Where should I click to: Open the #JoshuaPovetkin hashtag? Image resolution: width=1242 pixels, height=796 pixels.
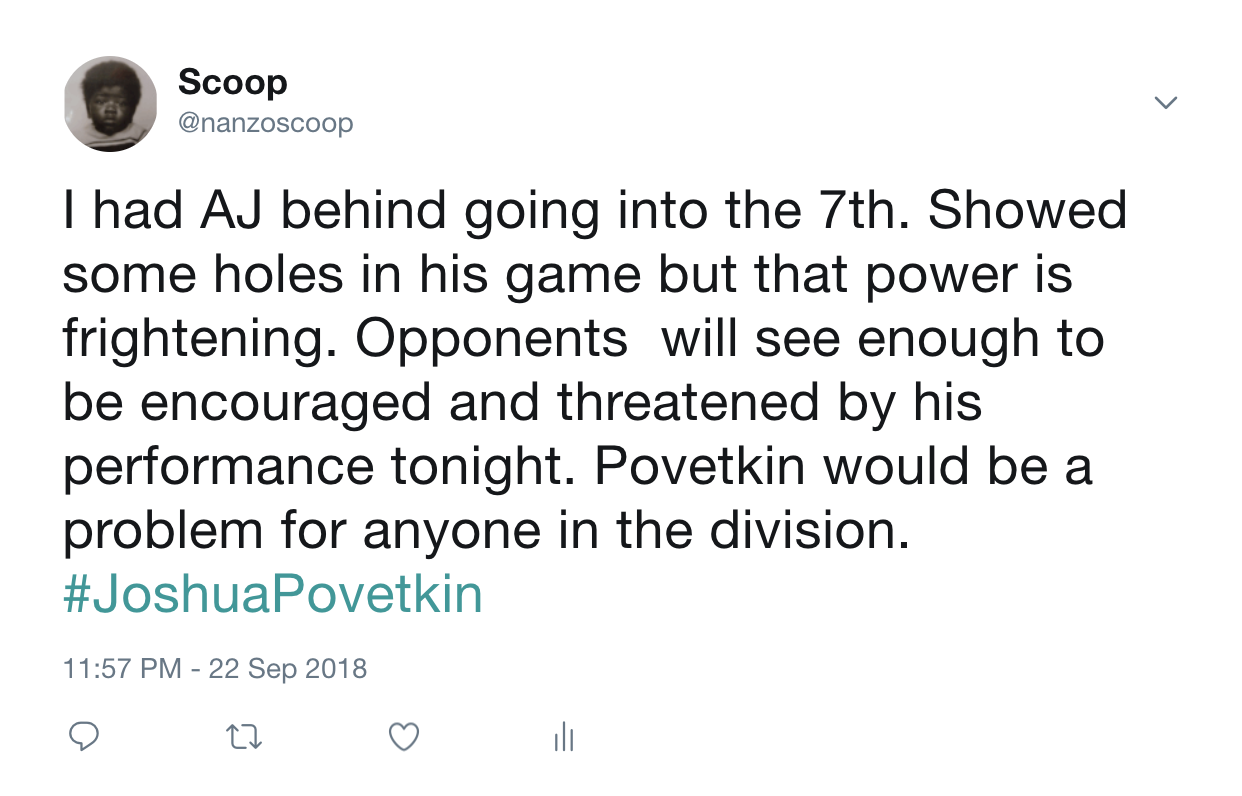273,594
